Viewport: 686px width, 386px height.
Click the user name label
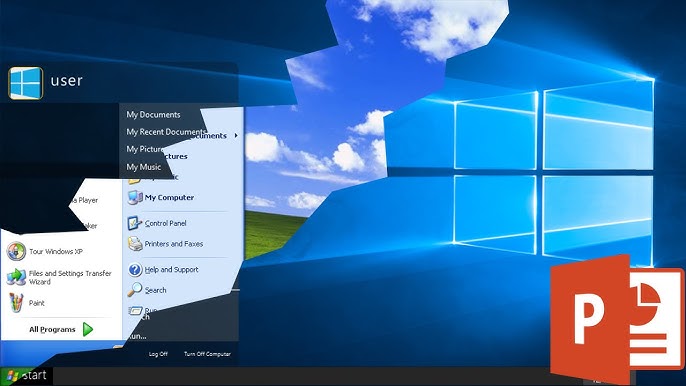point(66,81)
